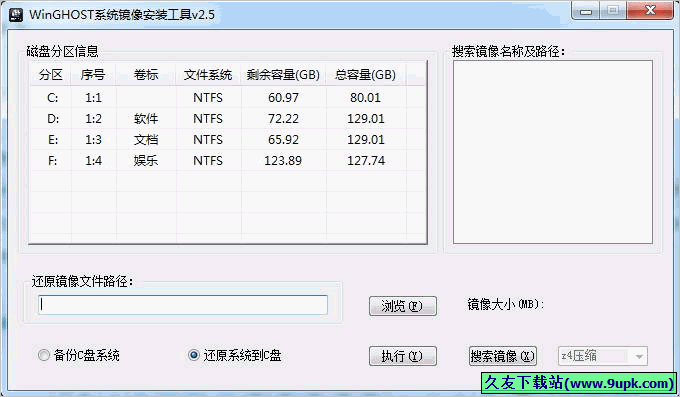Select the backup C drive system option

pos(78,355)
